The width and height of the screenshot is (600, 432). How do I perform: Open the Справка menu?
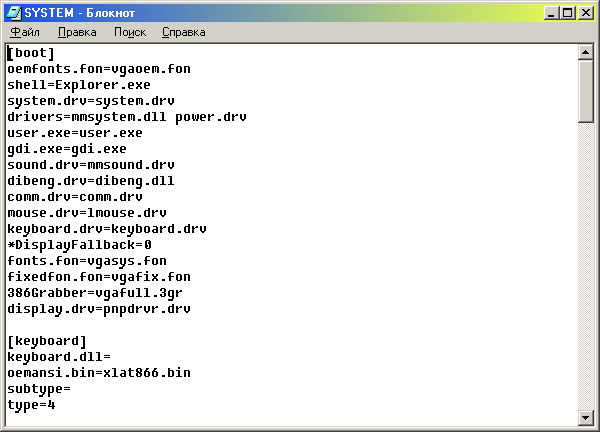(x=183, y=32)
